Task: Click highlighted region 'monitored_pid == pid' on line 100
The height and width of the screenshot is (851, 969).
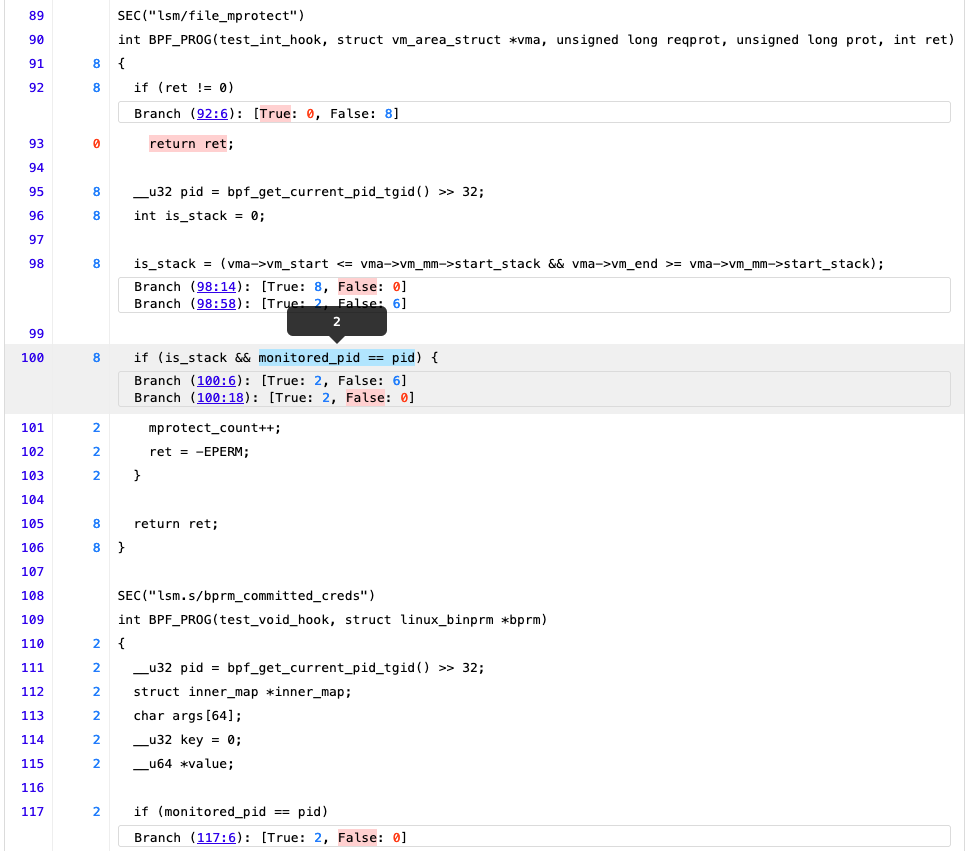Action: 337,358
